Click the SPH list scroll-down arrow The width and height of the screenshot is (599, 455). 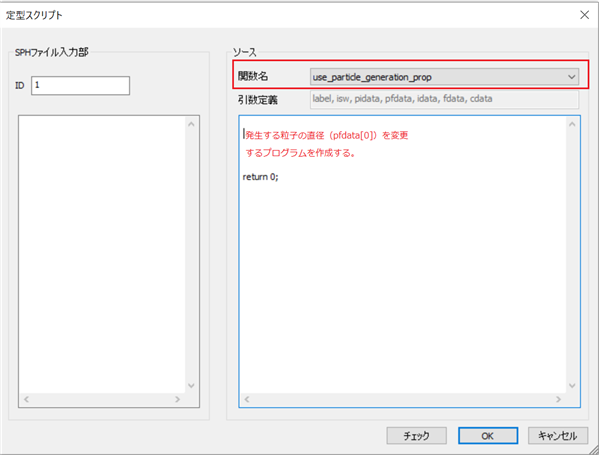tap(191, 385)
